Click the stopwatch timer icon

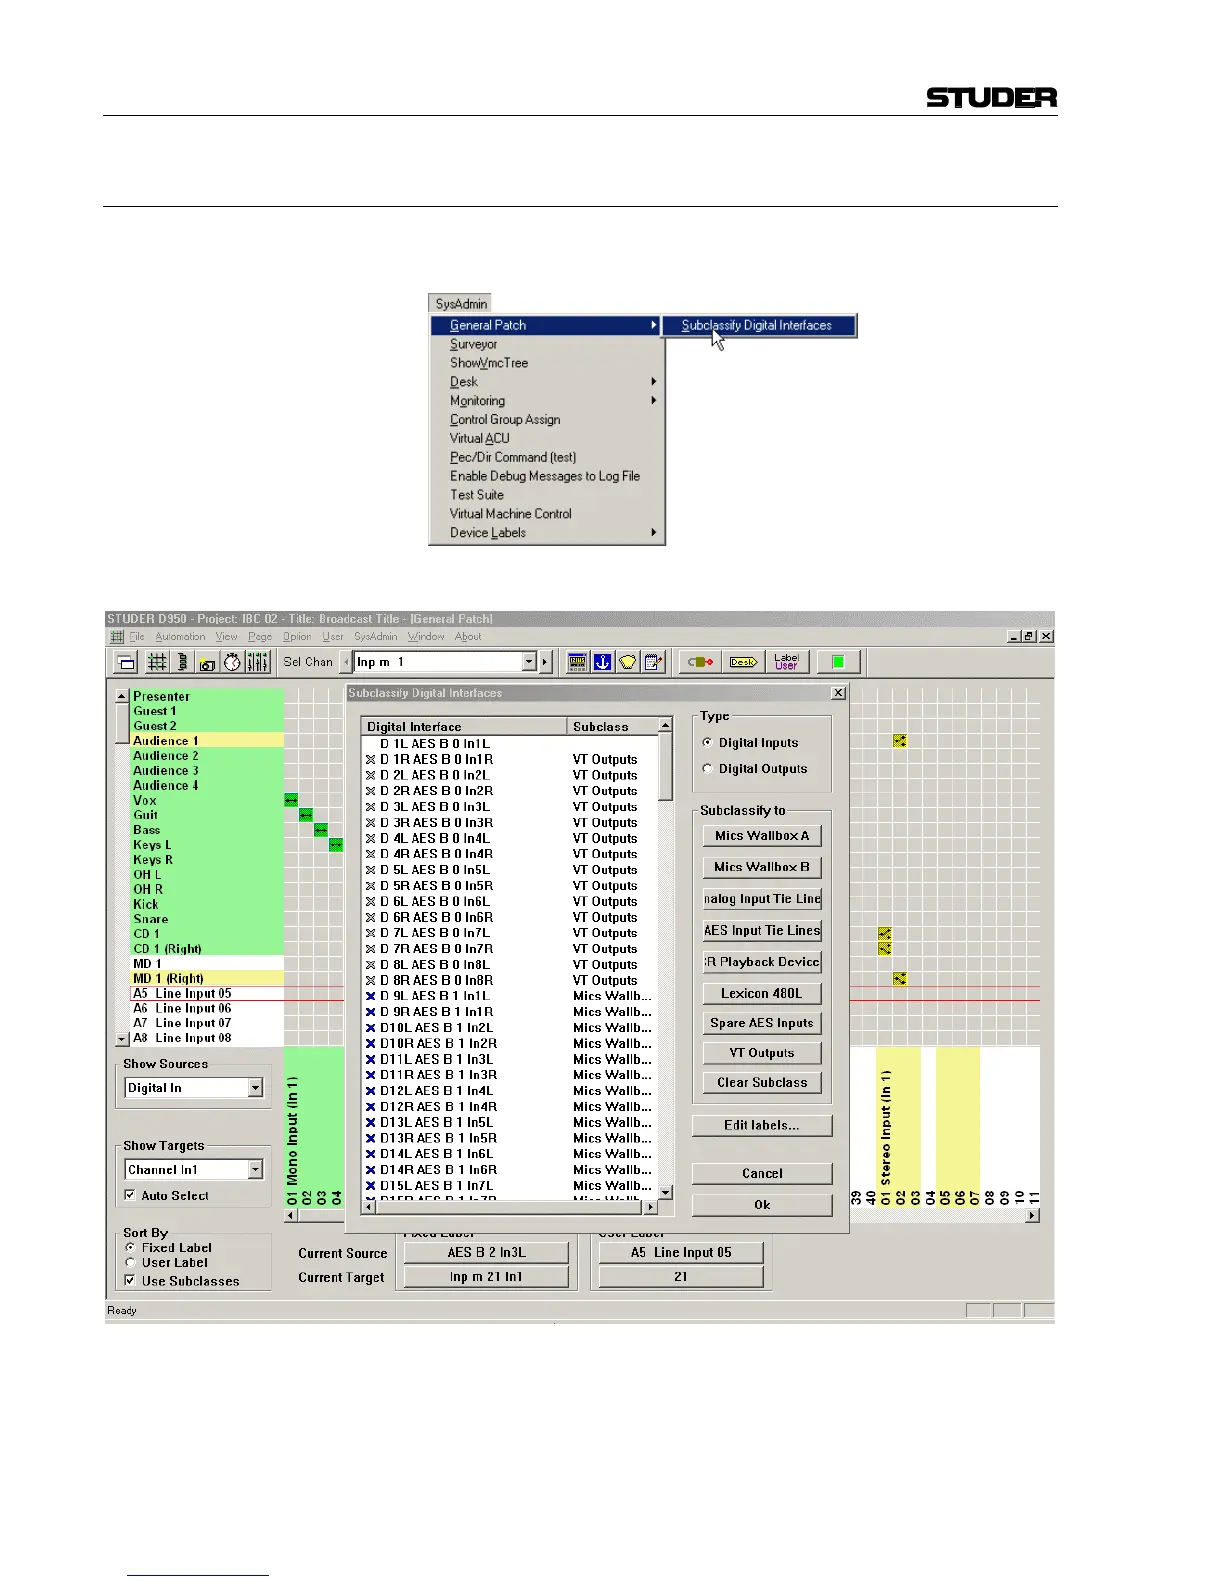[x=232, y=662]
